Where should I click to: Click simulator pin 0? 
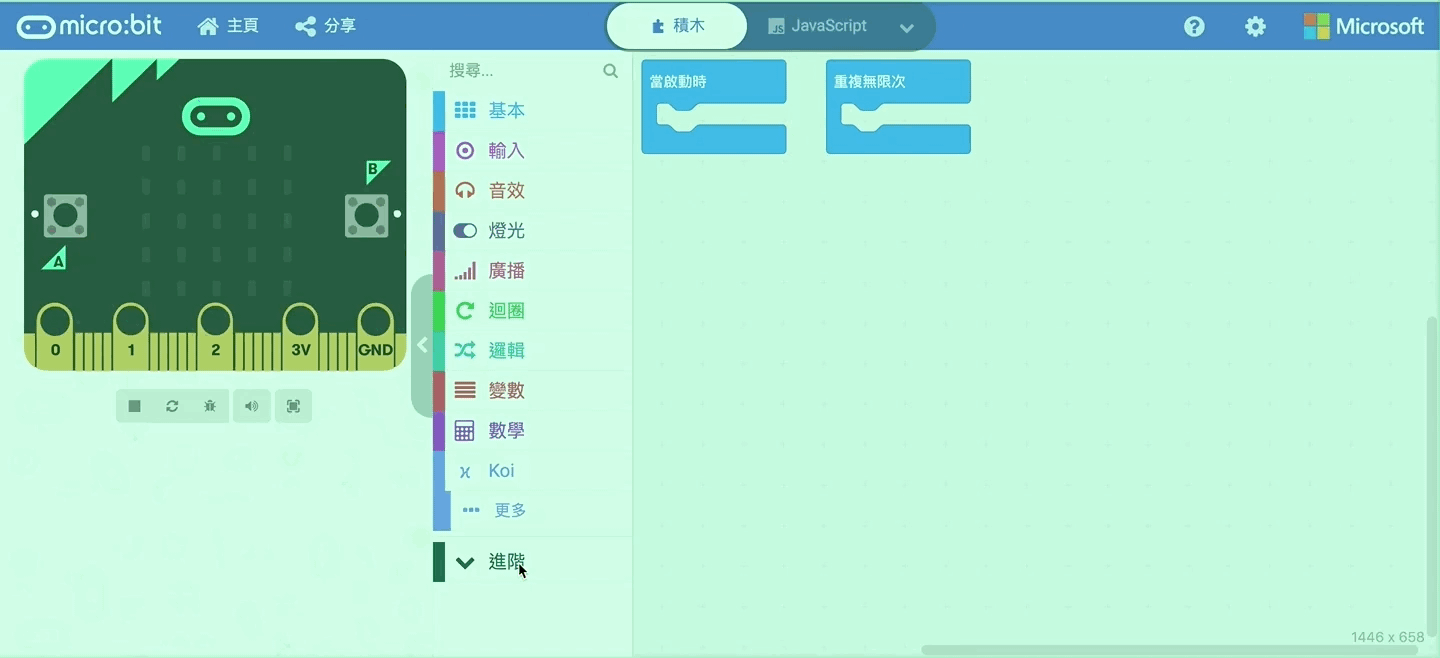point(55,335)
